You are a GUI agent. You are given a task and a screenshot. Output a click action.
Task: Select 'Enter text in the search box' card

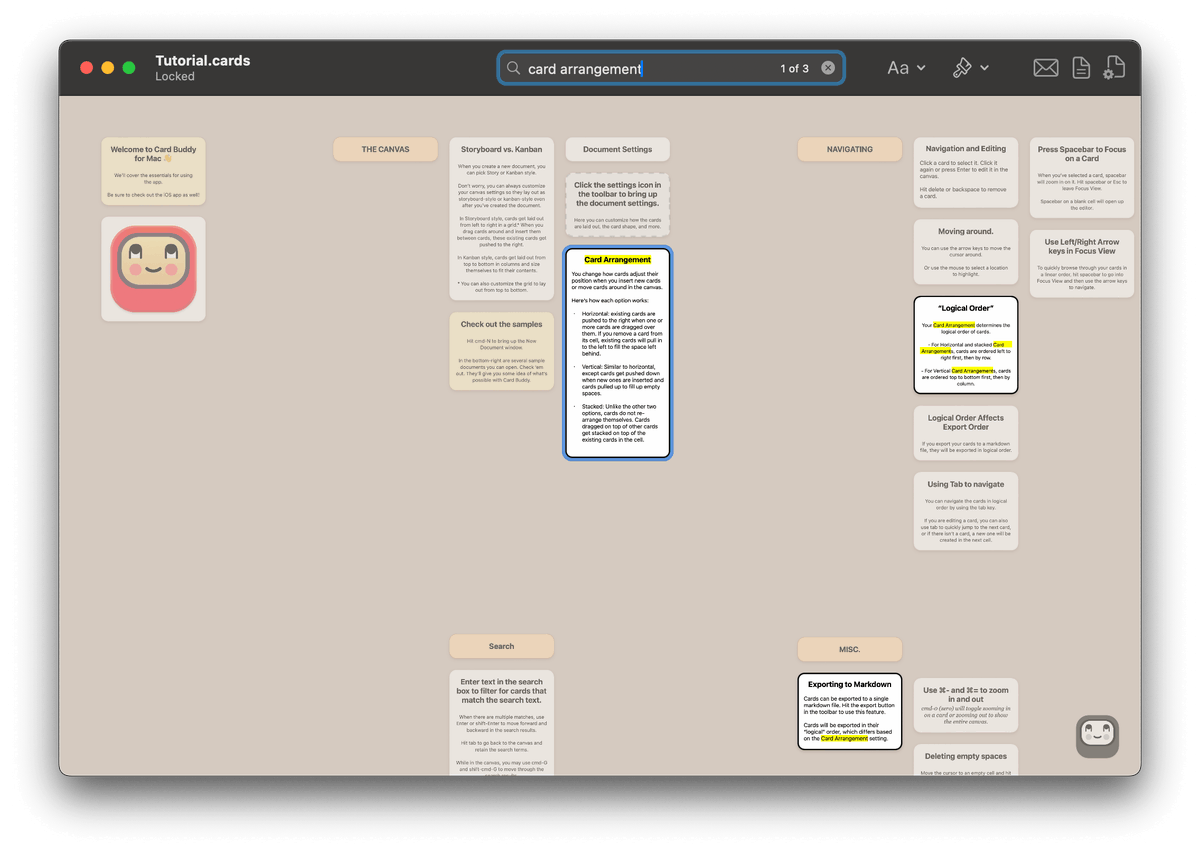point(501,722)
